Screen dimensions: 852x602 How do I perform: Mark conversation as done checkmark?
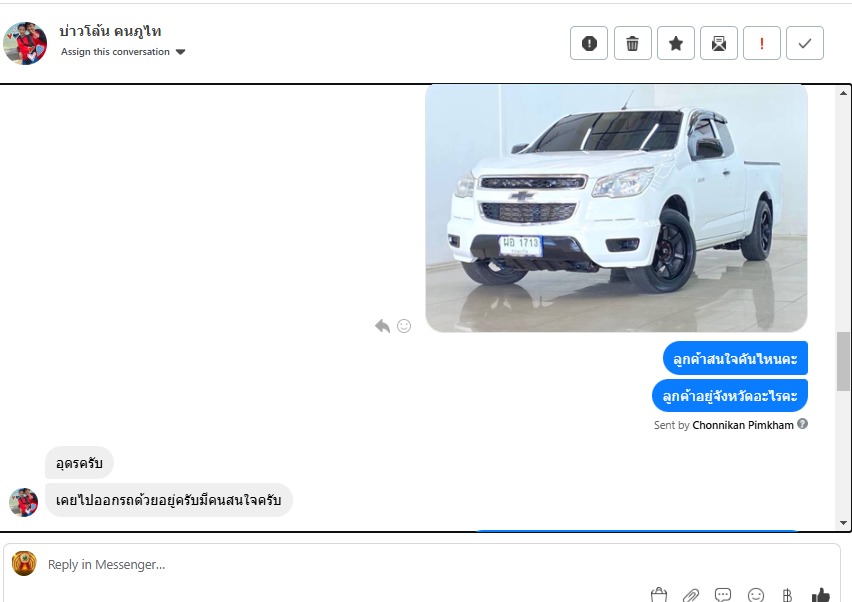point(805,43)
